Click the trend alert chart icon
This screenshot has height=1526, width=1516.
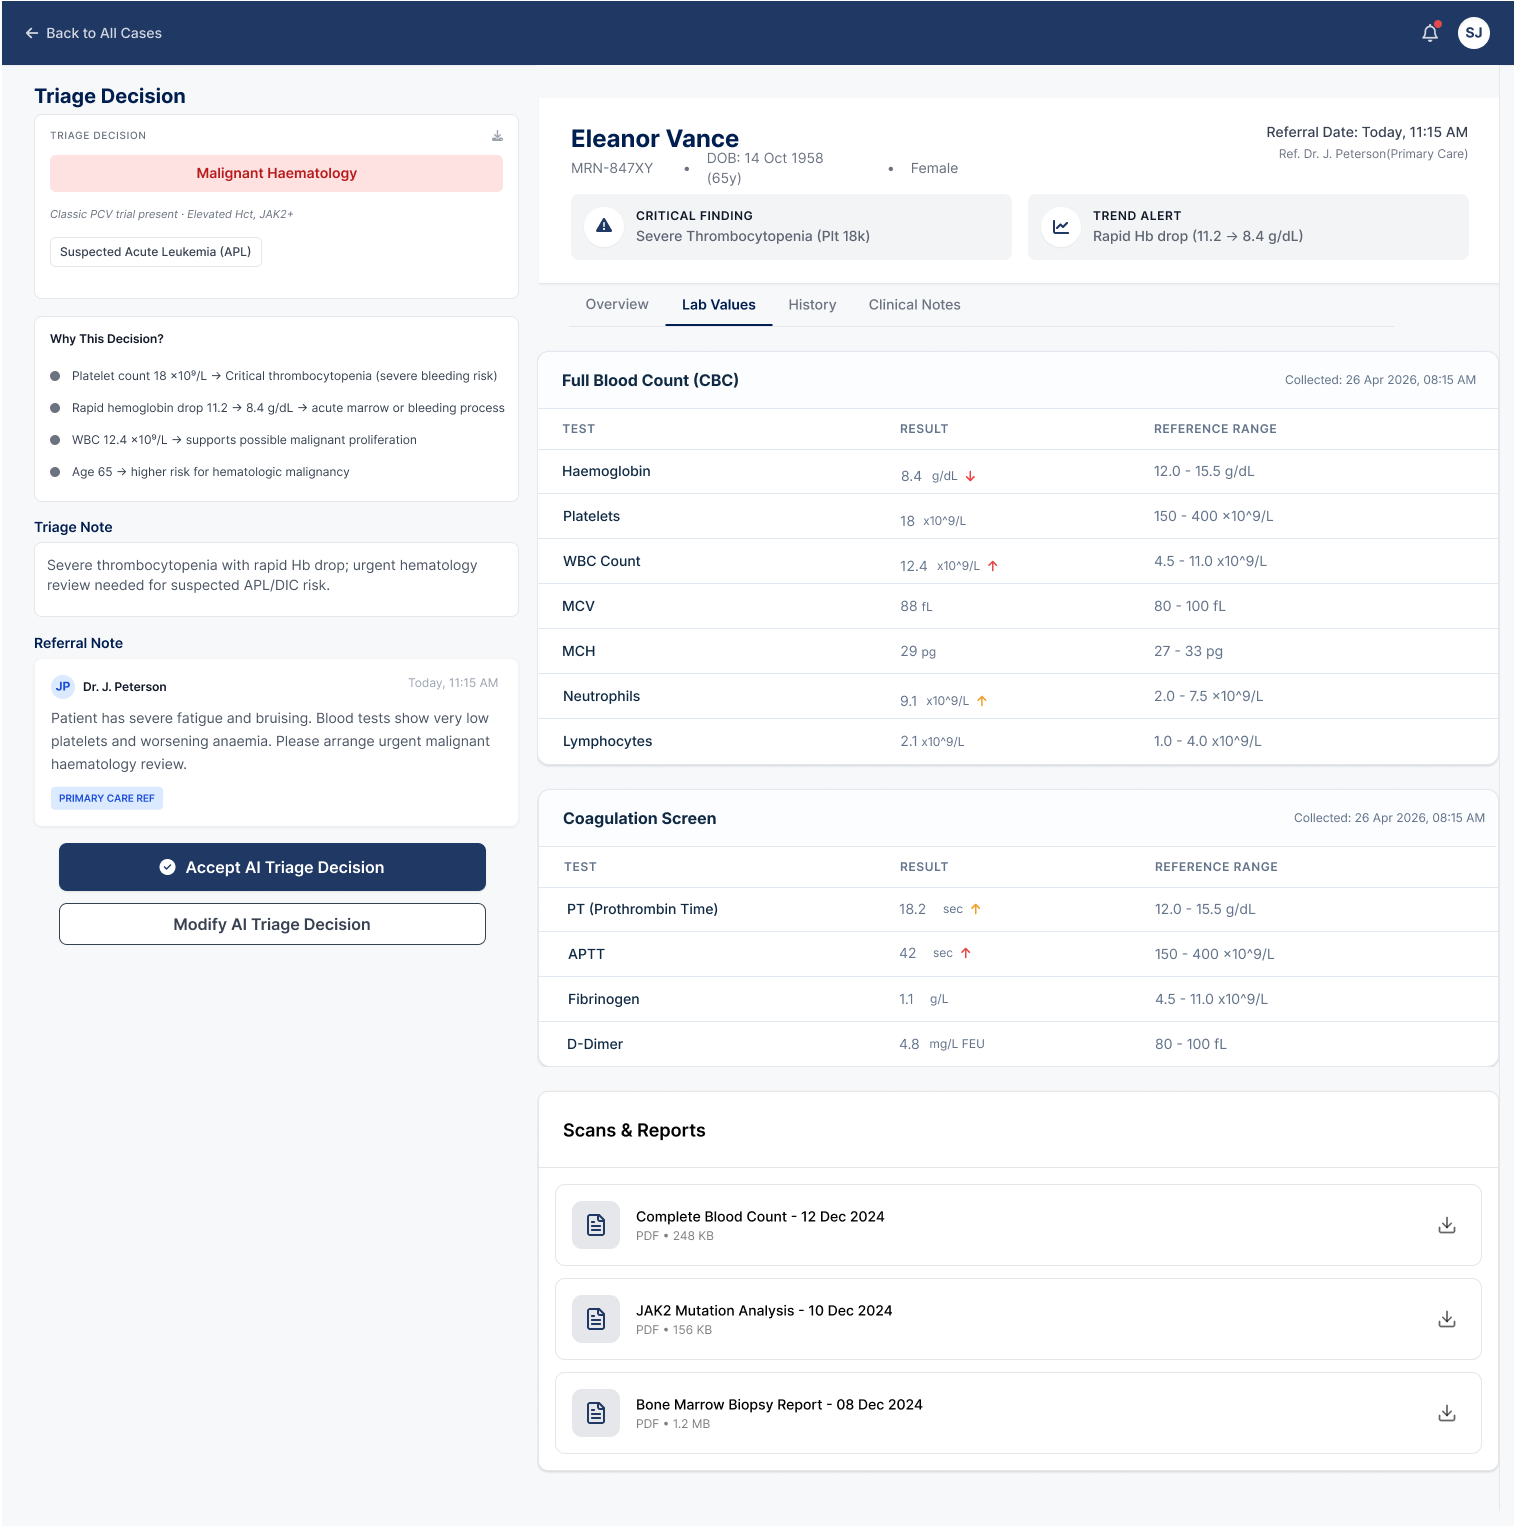point(1061,226)
